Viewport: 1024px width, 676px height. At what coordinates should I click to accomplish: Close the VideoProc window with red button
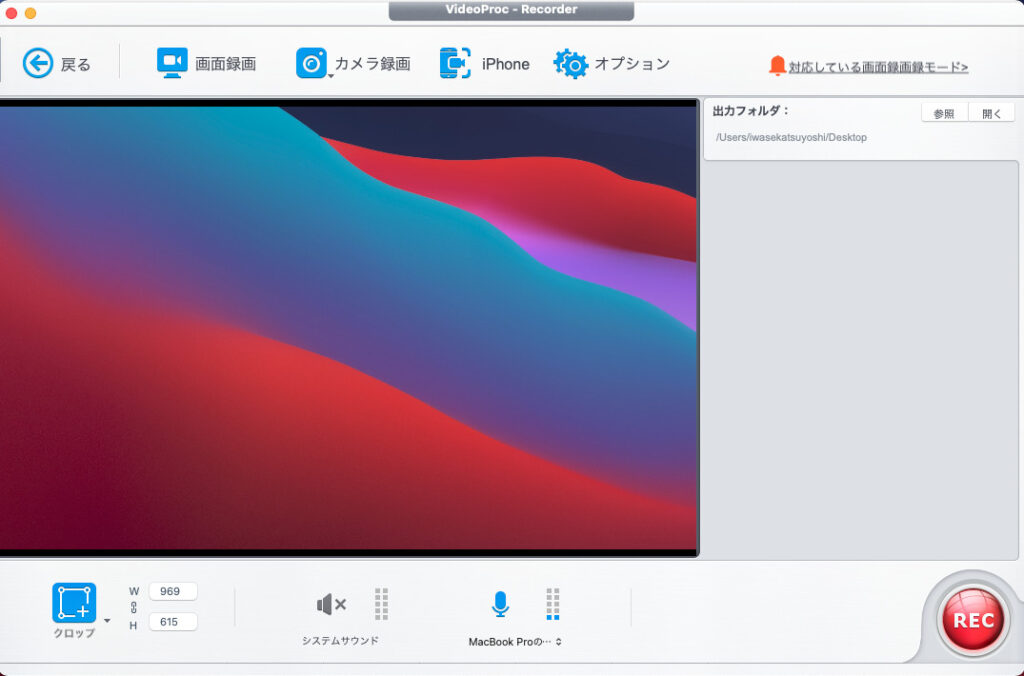tap(11, 13)
